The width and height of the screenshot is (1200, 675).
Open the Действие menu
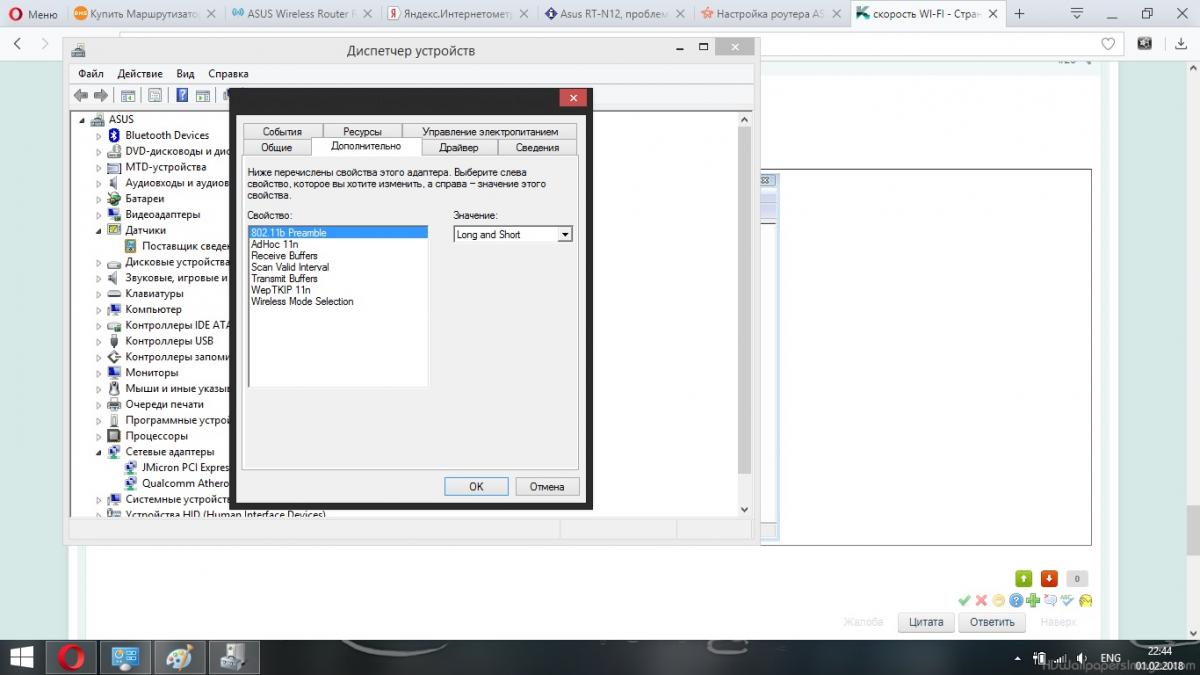pyautogui.click(x=140, y=73)
